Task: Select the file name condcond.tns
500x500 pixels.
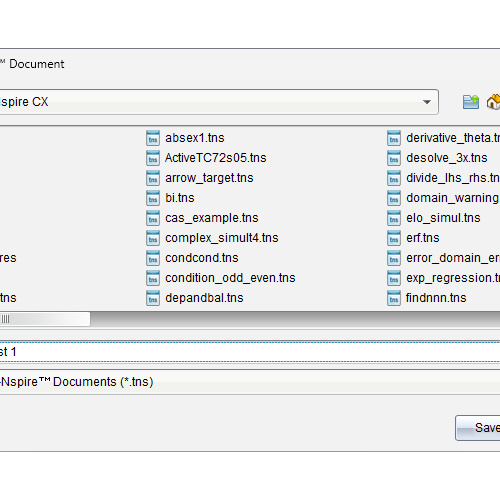Action: pyautogui.click(x=202, y=258)
